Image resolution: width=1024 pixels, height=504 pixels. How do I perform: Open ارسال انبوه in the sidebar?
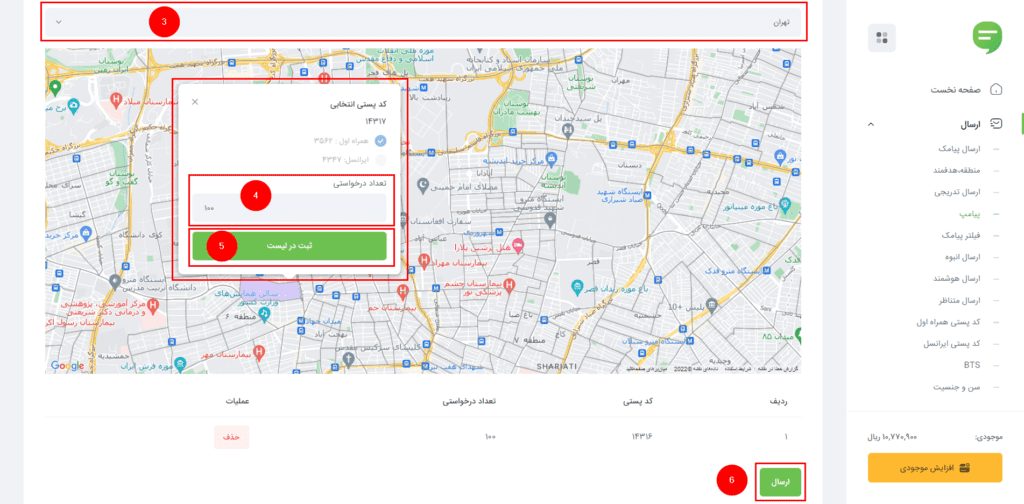[x=963, y=257]
